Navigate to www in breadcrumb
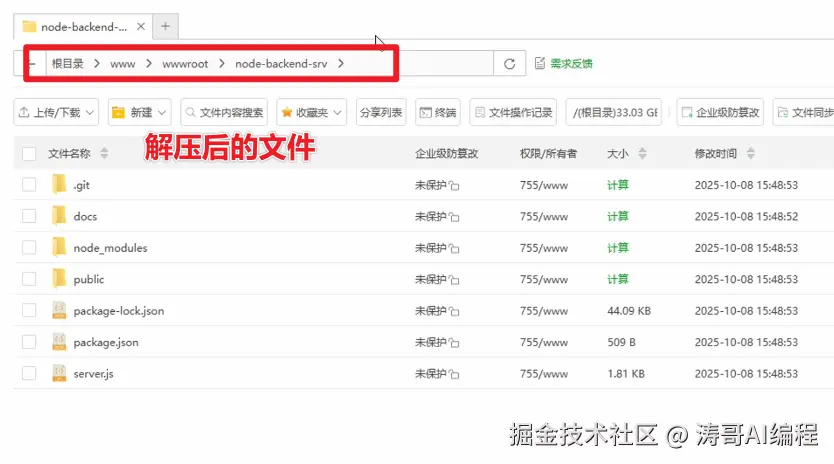834x464 pixels. (122, 64)
